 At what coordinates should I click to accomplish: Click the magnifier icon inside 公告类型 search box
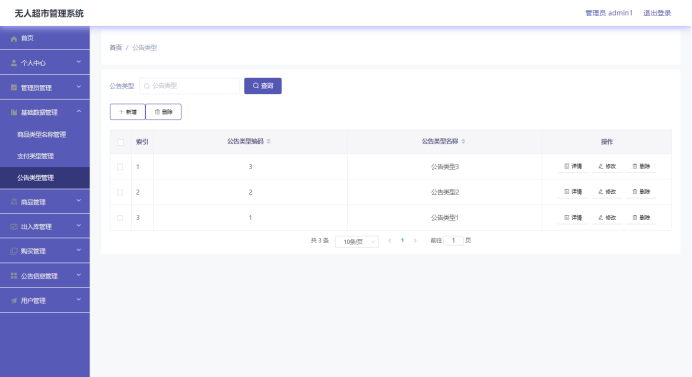coord(147,86)
